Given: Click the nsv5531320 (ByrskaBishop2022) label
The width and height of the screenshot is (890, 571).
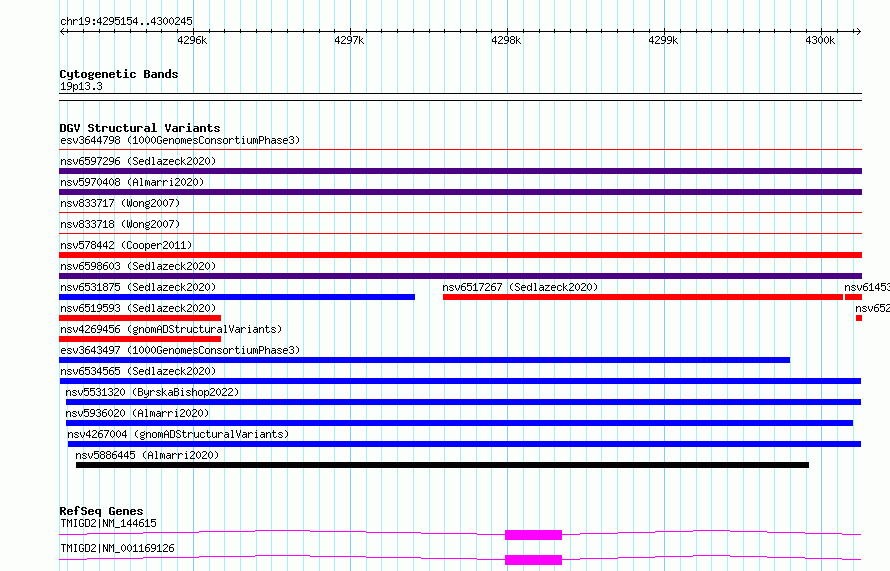Looking at the screenshot, I should click(x=152, y=392).
